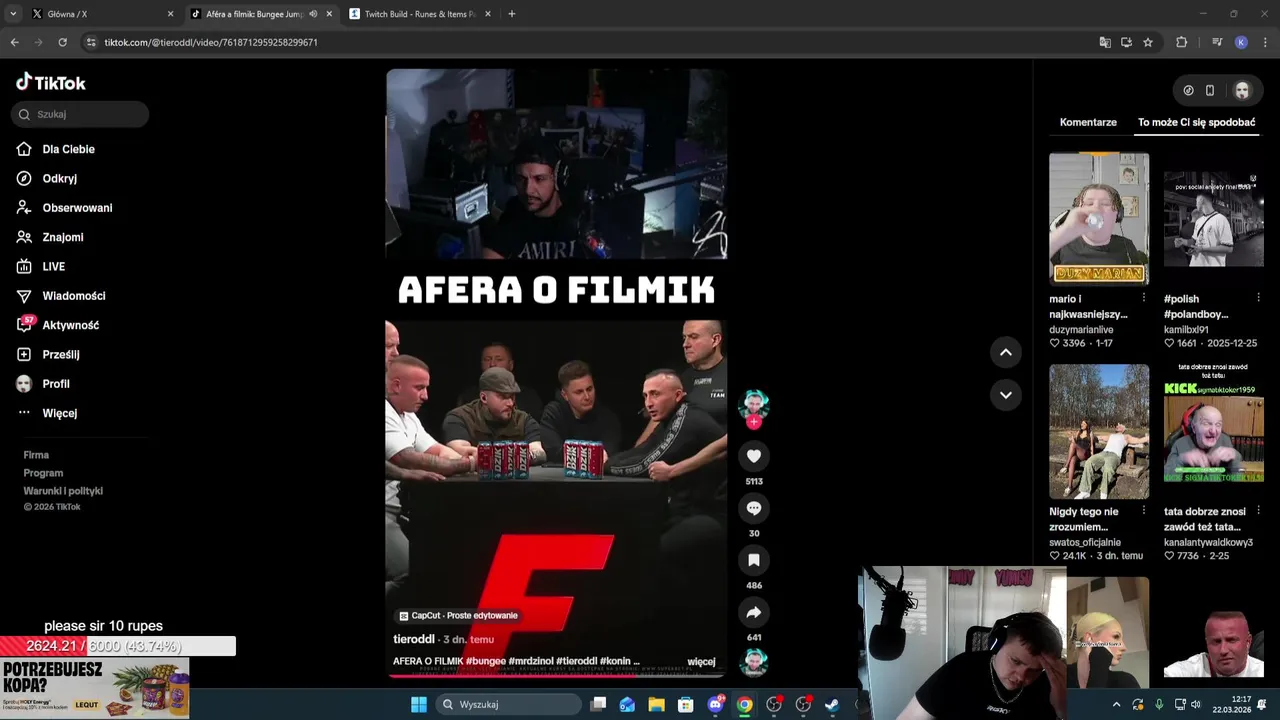Open the TikTok coins icon at top right
Screen dimensions: 1280x720
pos(1188,90)
